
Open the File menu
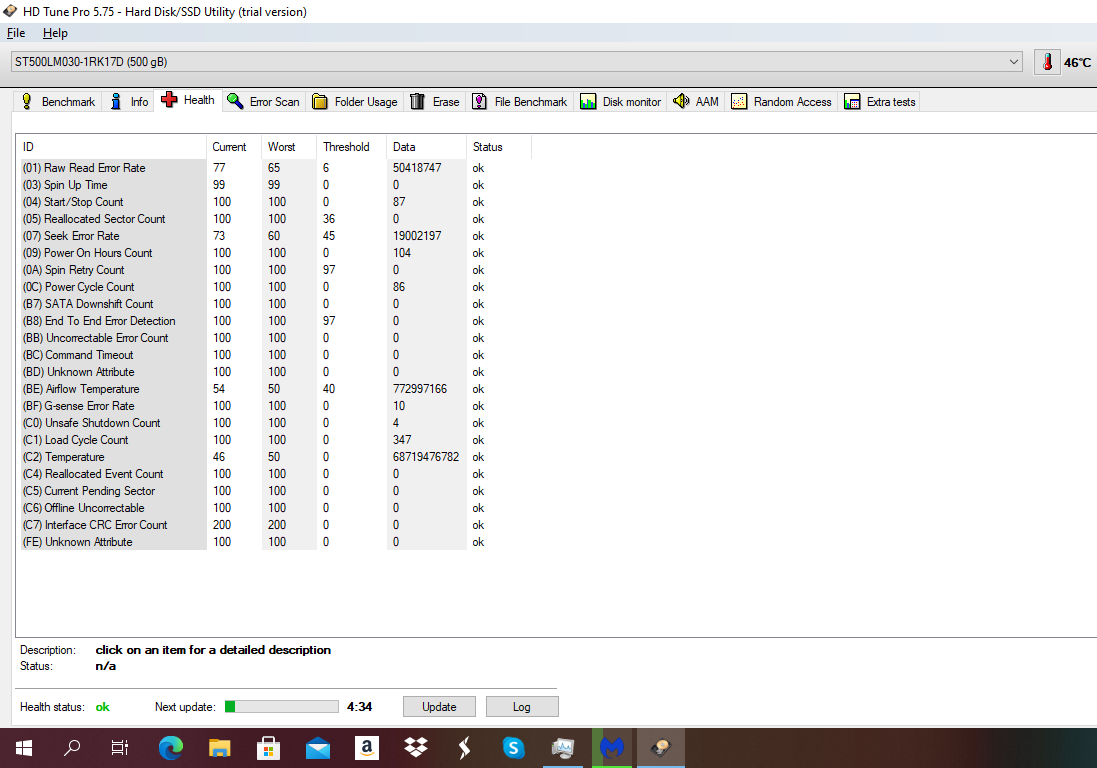tap(16, 33)
